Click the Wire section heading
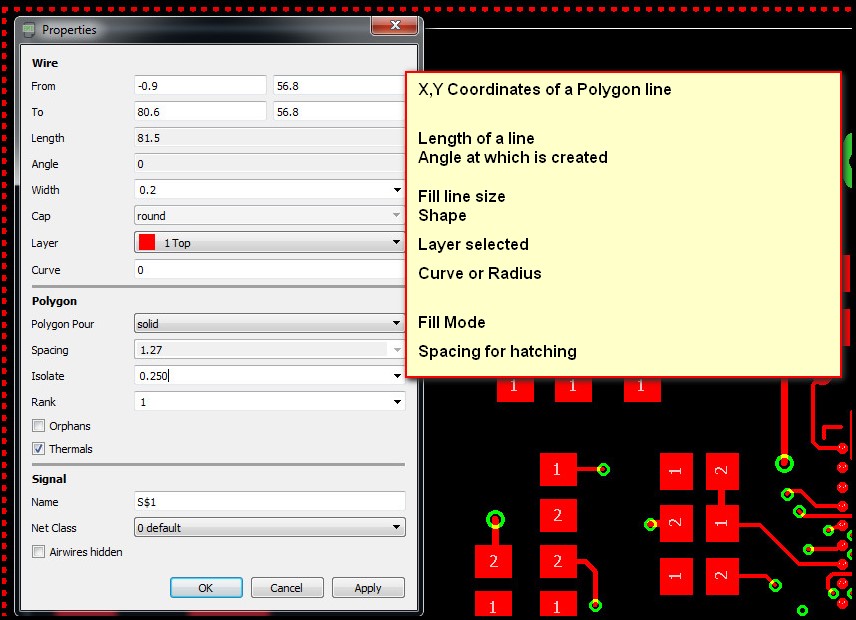856x620 pixels. pos(45,63)
